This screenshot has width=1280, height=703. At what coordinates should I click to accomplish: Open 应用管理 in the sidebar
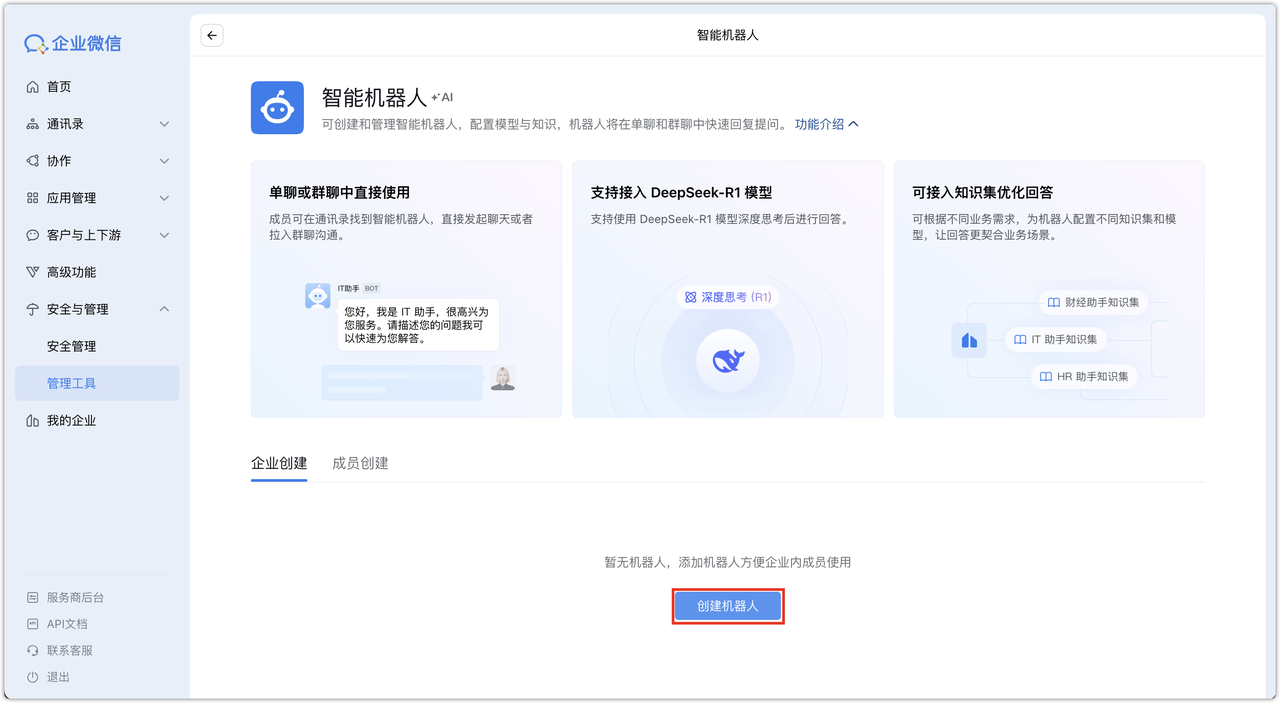pyautogui.click(x=70, y=197)
